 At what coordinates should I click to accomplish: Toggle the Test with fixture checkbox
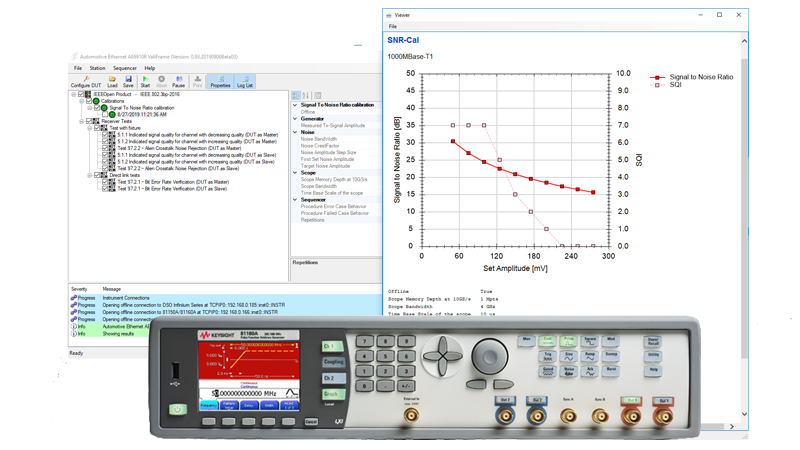click(97, 128)
